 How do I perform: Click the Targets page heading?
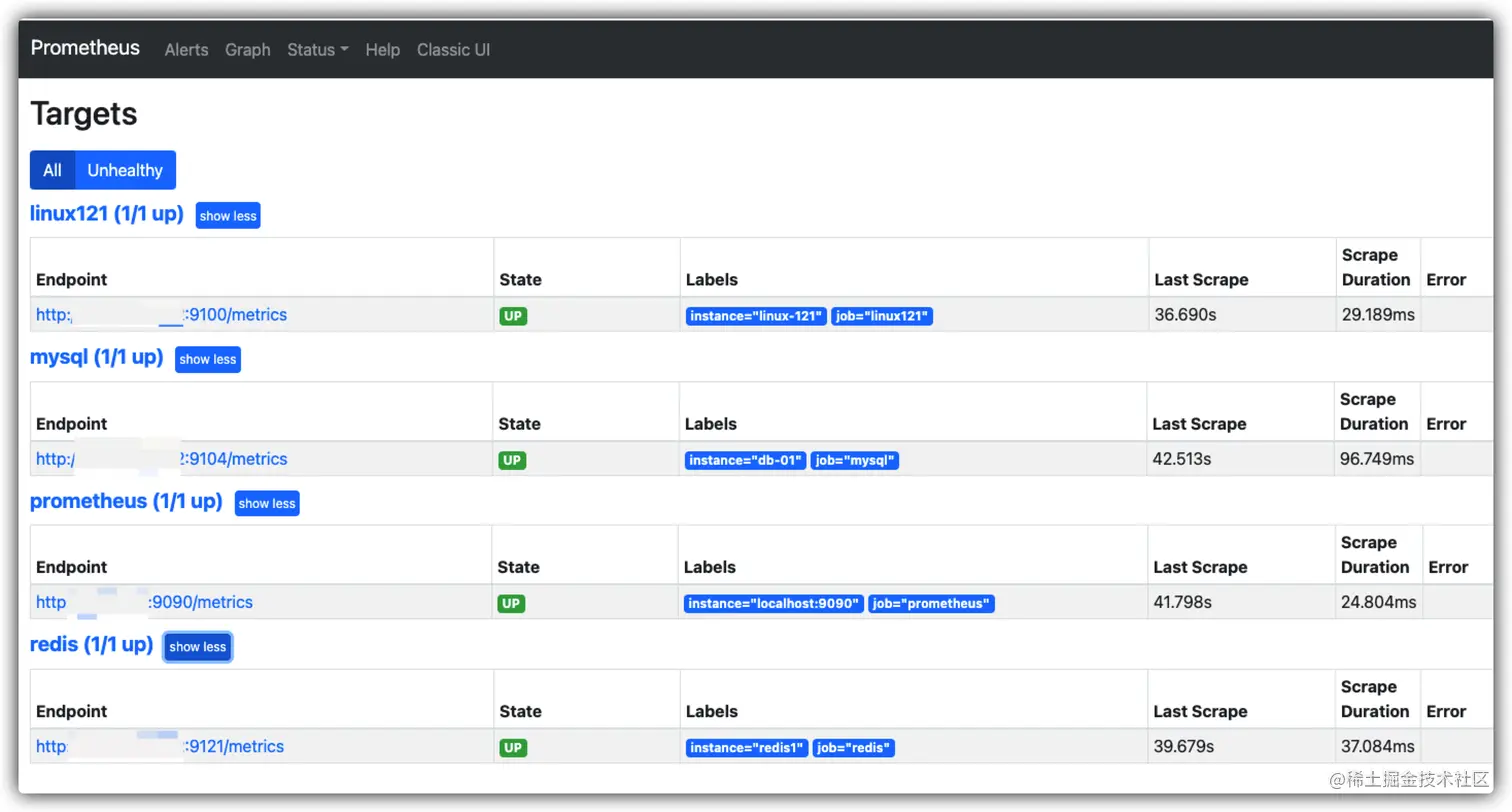[84, 114]
